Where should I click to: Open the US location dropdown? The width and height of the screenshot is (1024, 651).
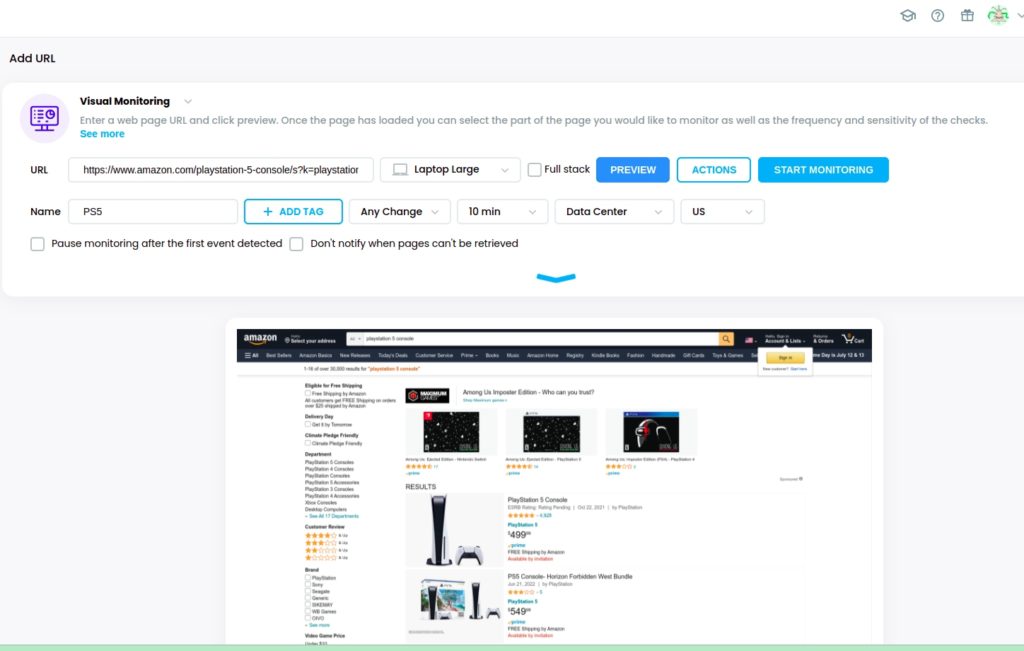(x=722, y=212)
